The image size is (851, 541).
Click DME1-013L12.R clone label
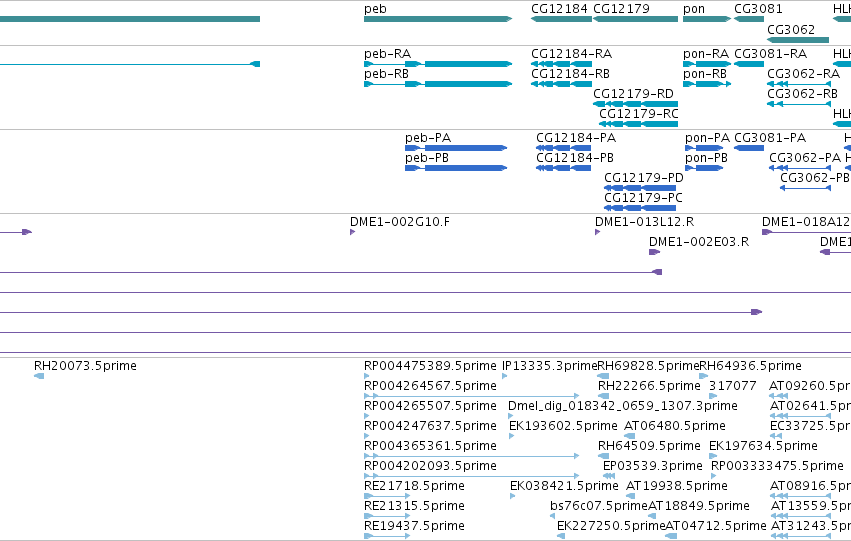point(644,222)
